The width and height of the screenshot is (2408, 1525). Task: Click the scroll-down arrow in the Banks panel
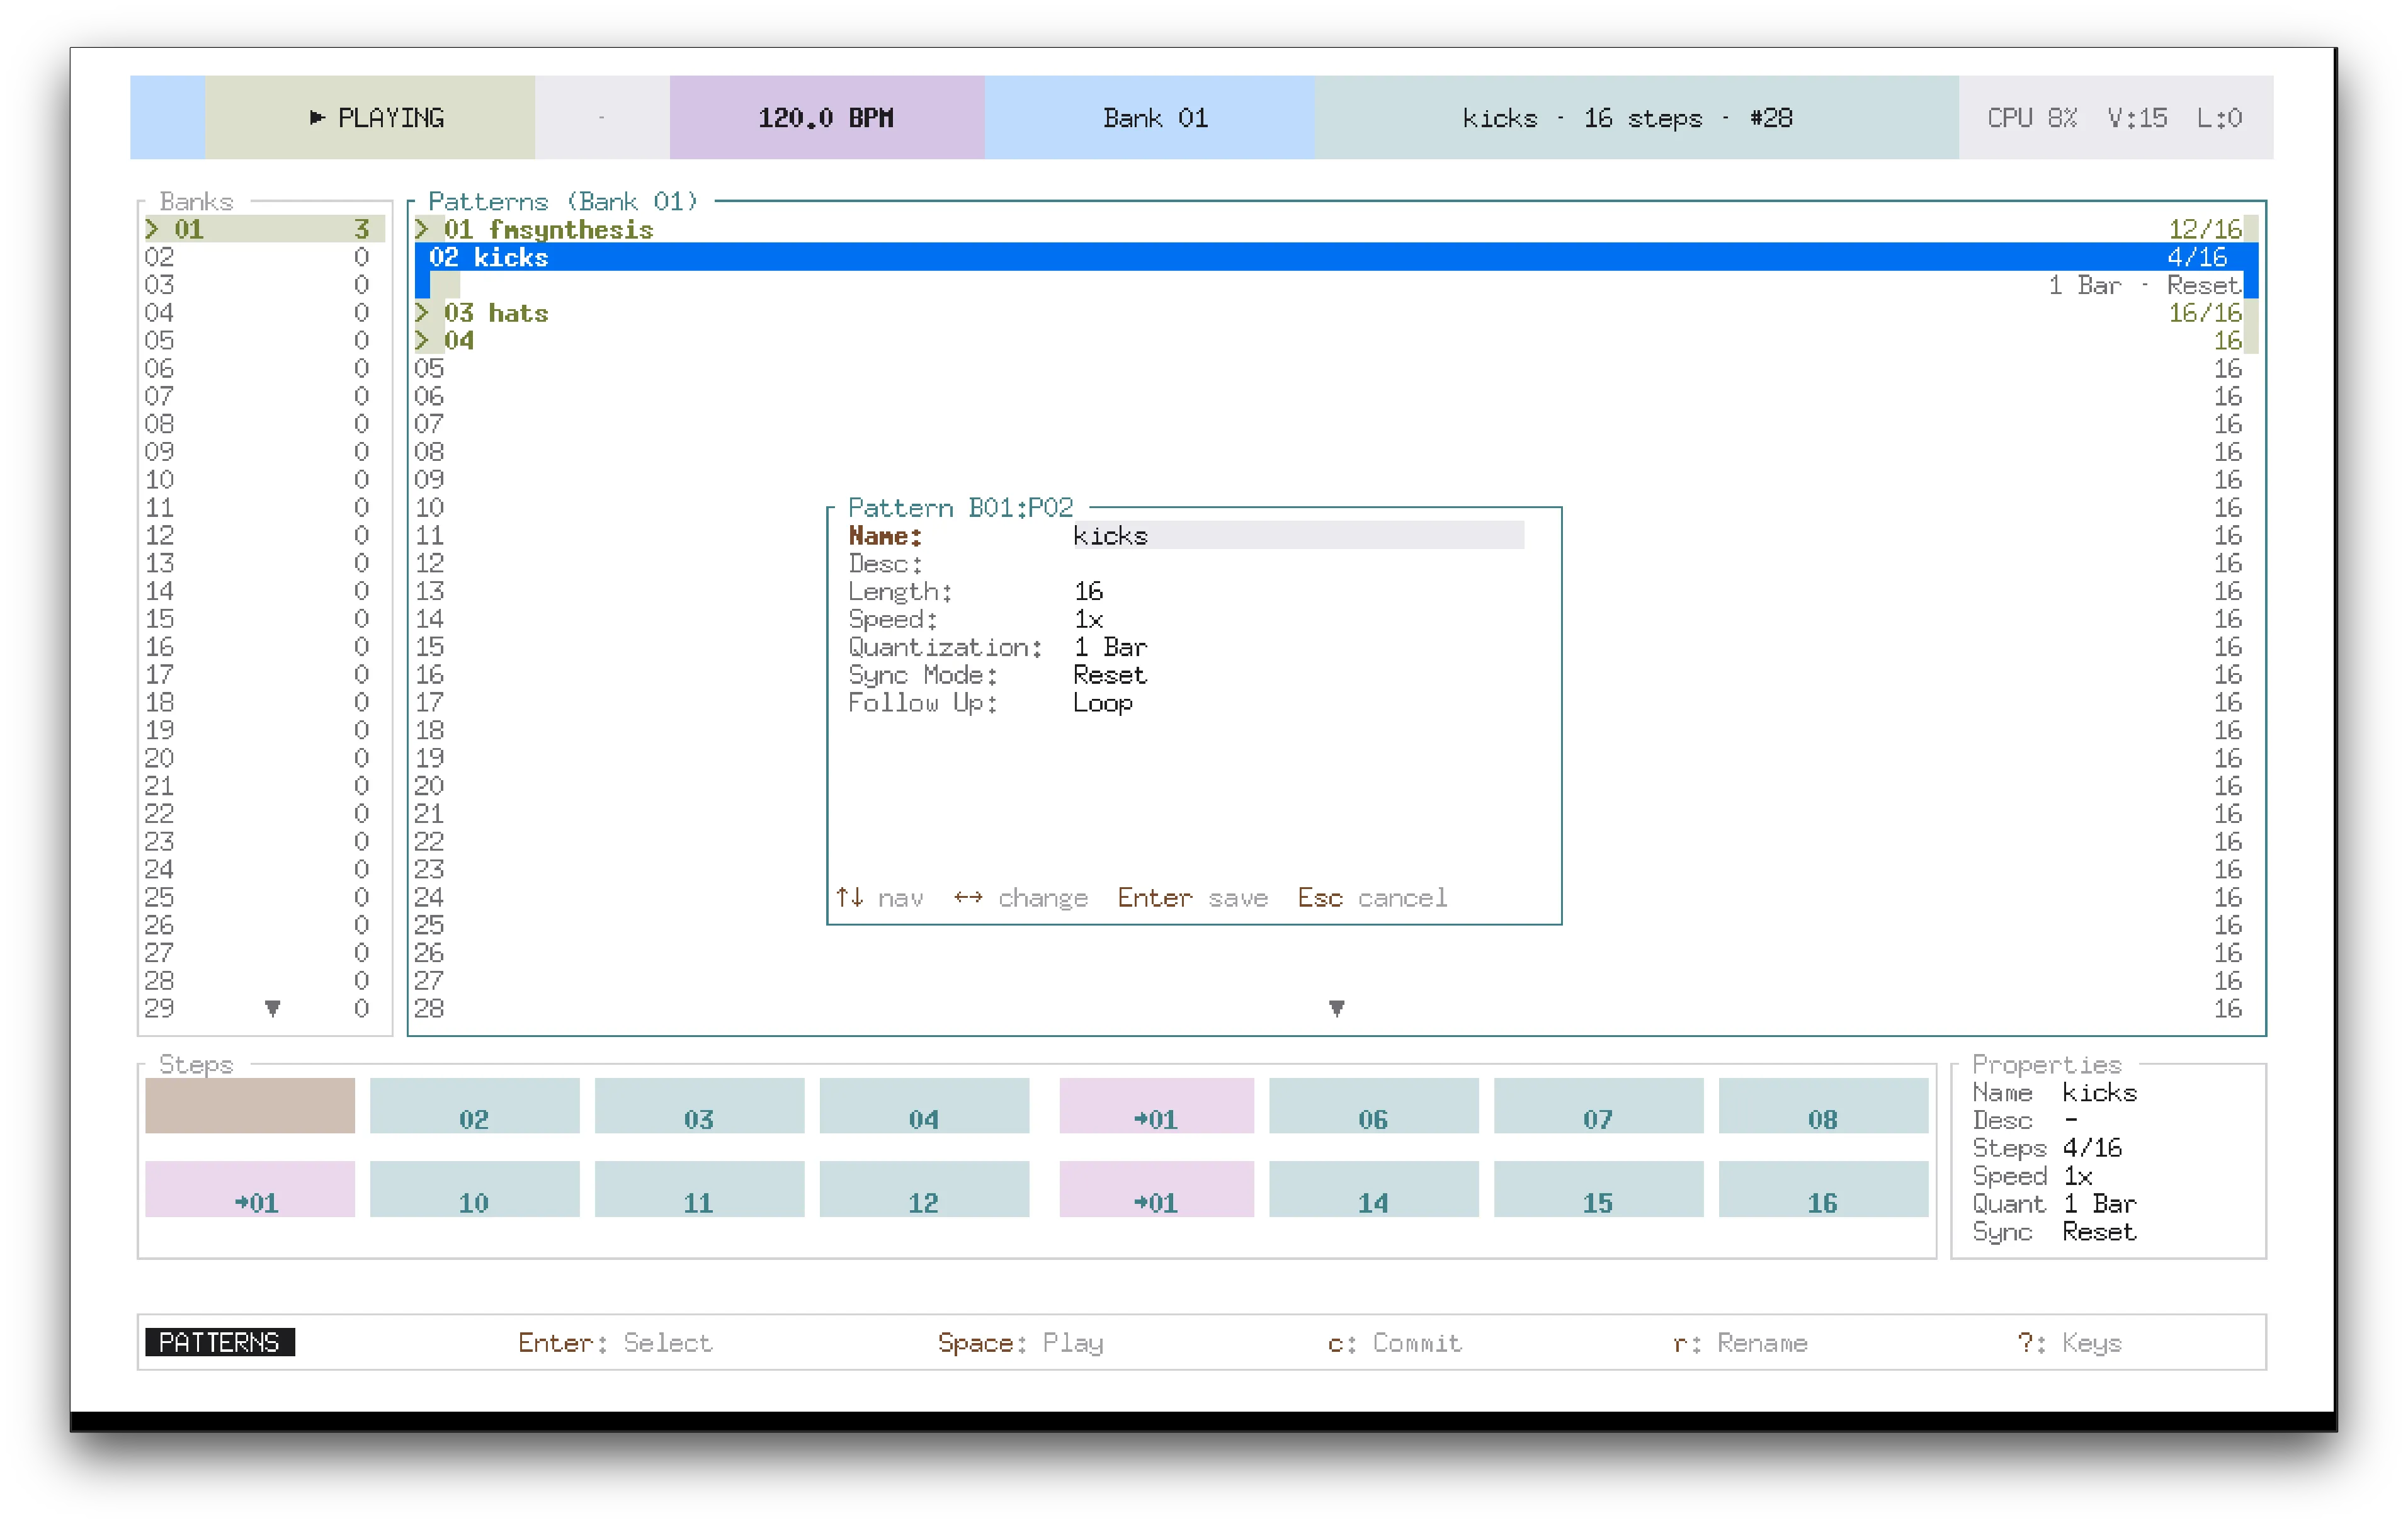click(x=273, y=1009)
